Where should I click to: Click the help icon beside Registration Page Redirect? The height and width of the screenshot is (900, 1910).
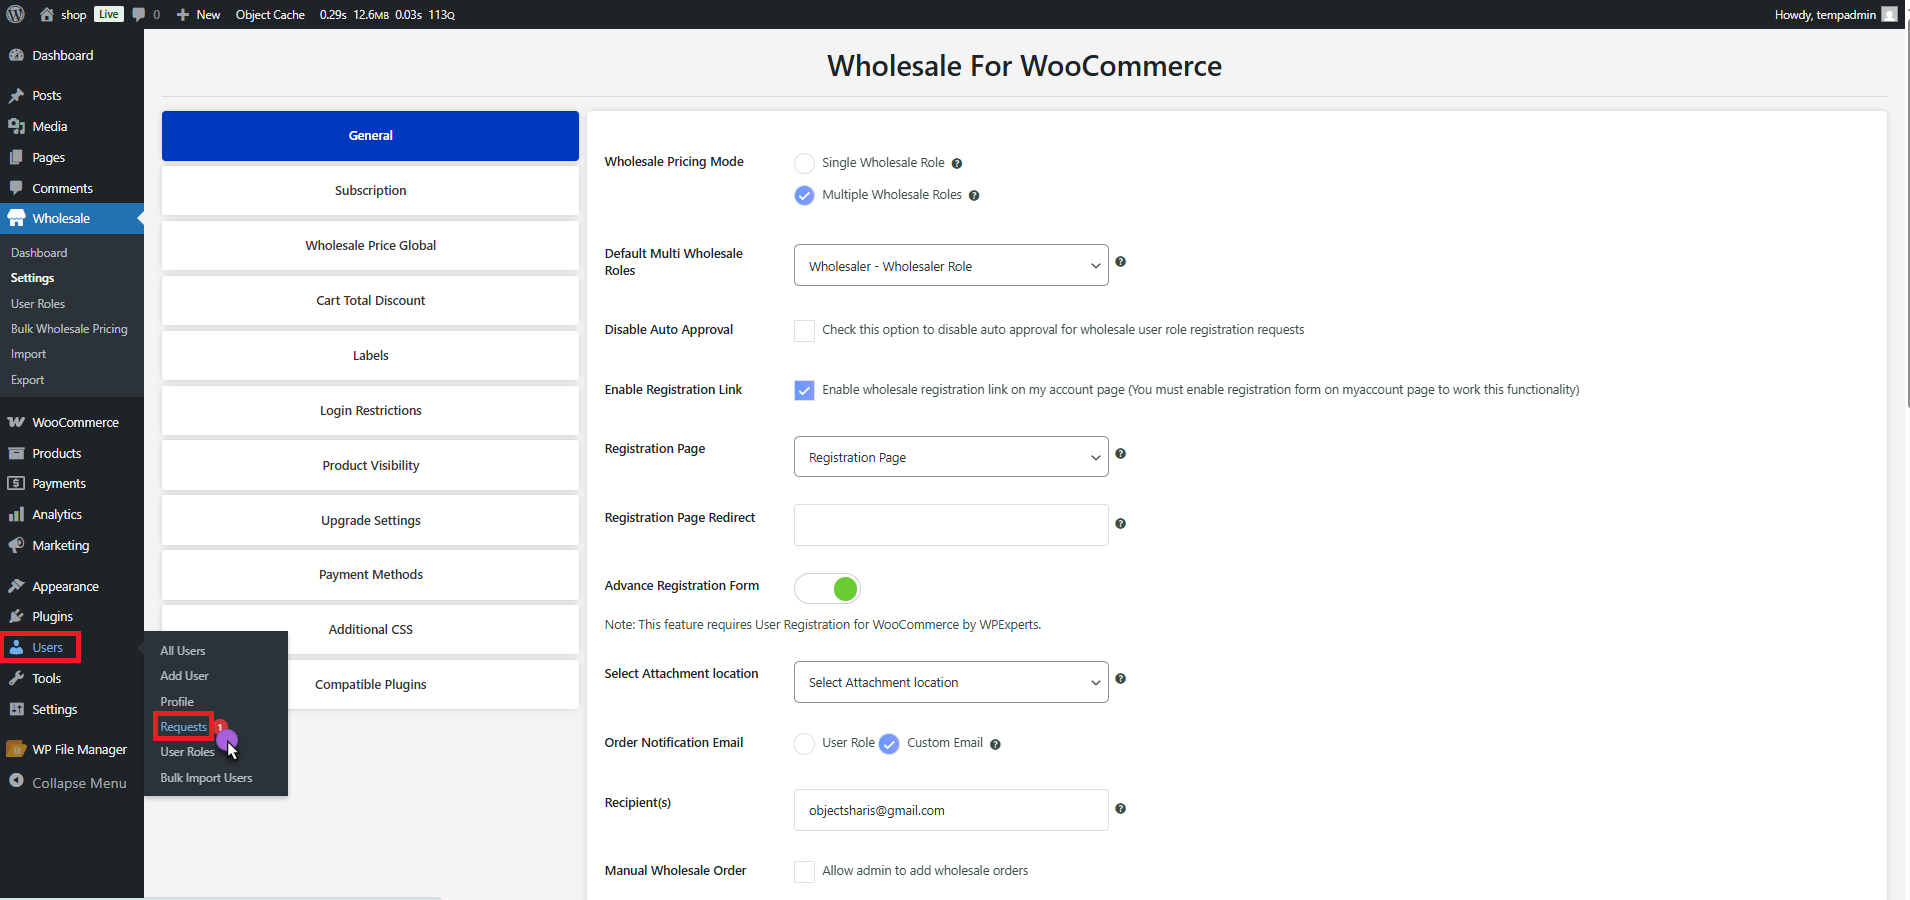tap(1120, 524)
